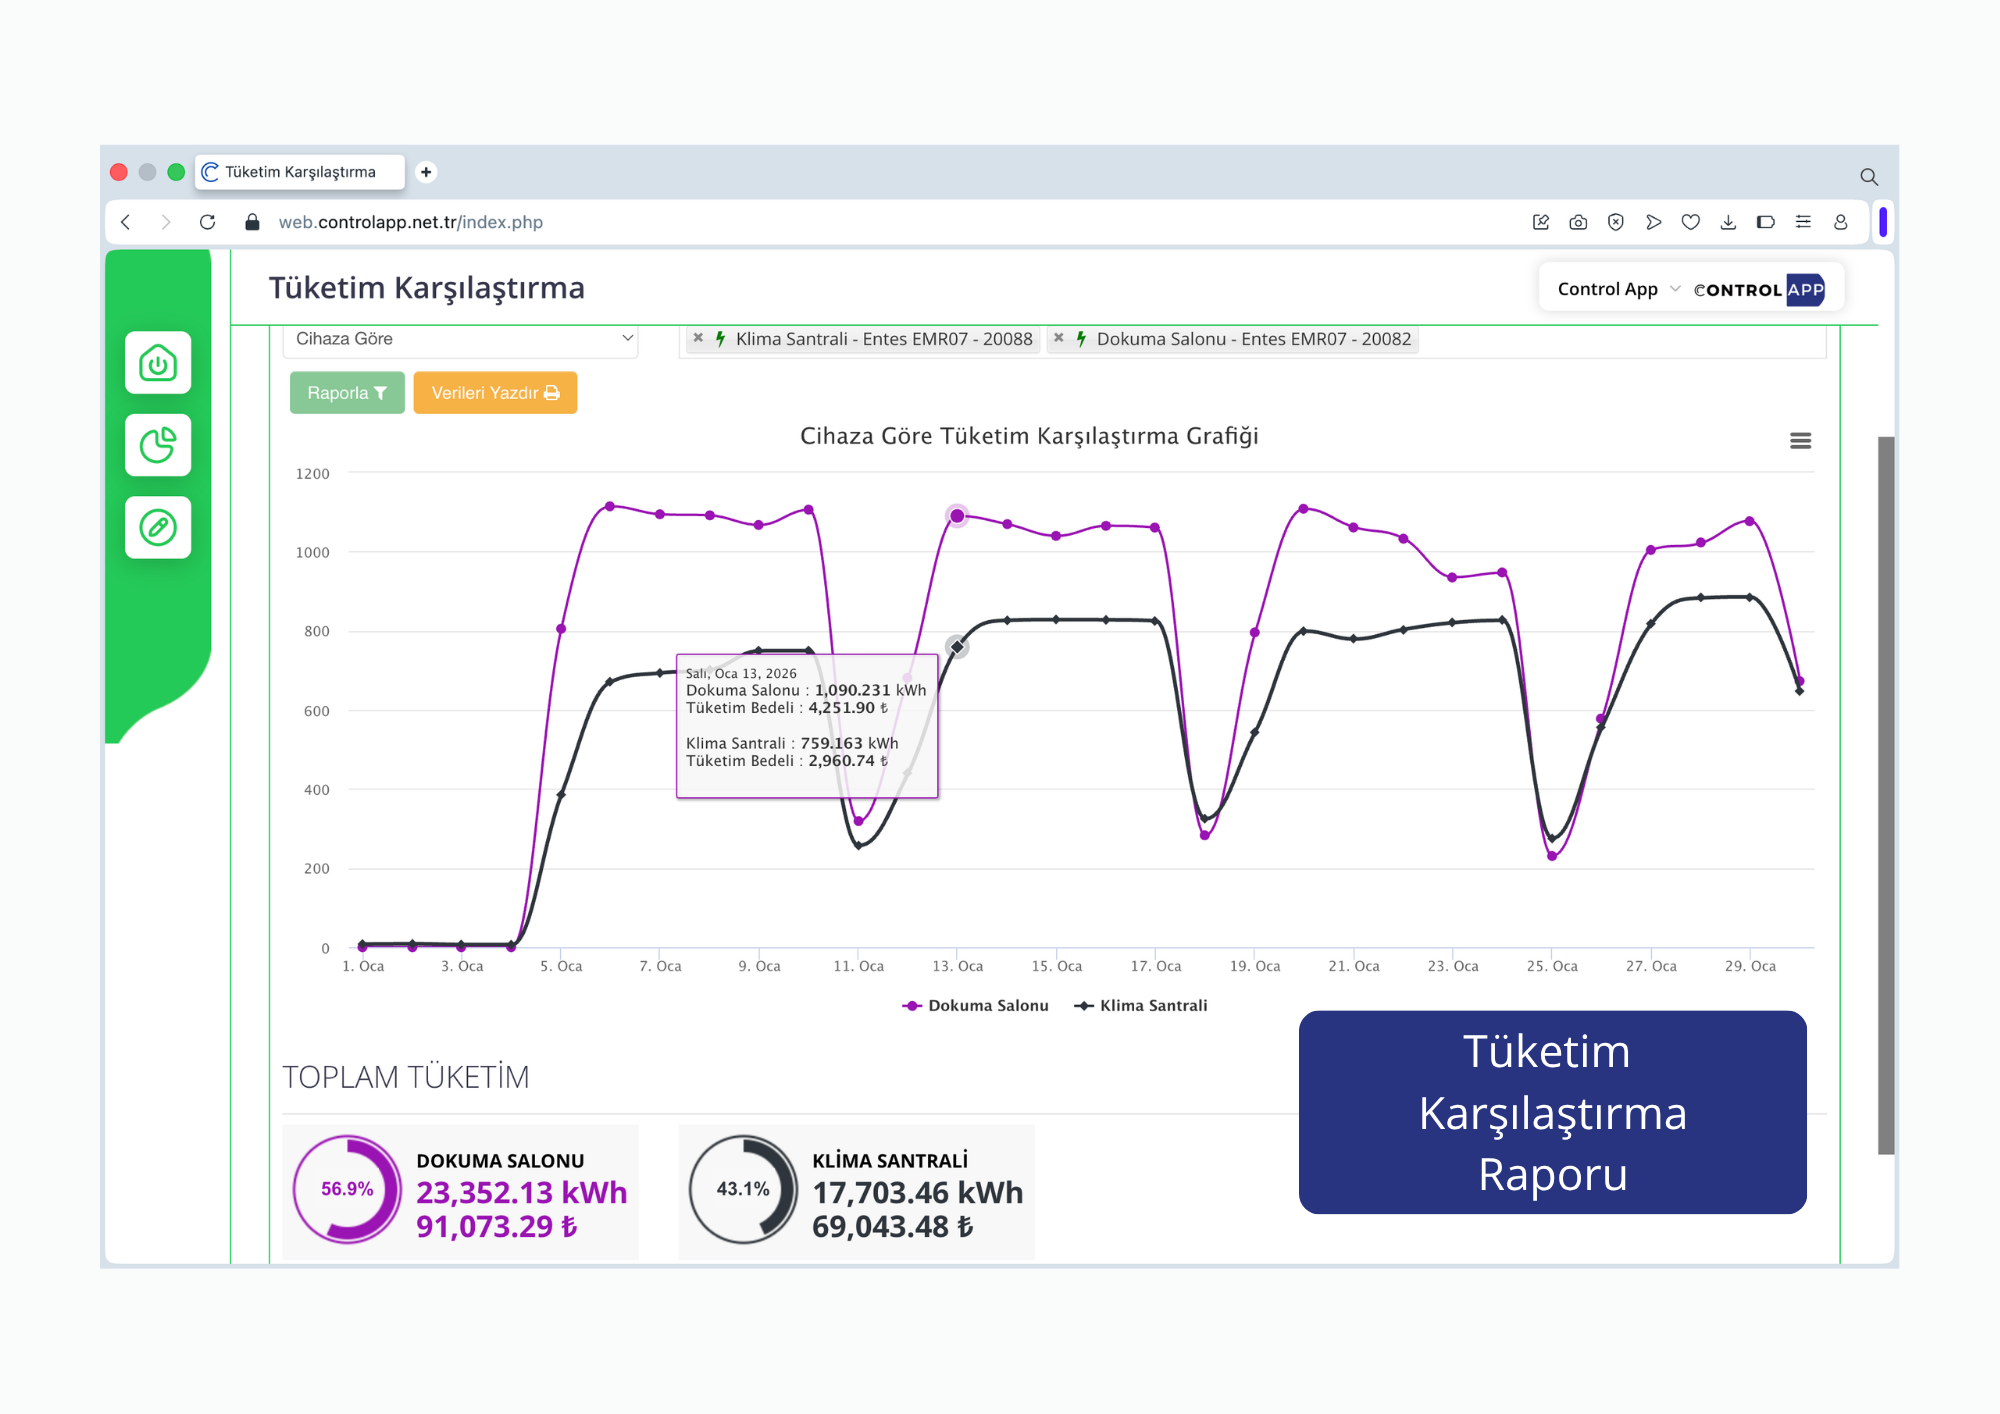Click the search magnifier in title bar

tap(1868, 177)
